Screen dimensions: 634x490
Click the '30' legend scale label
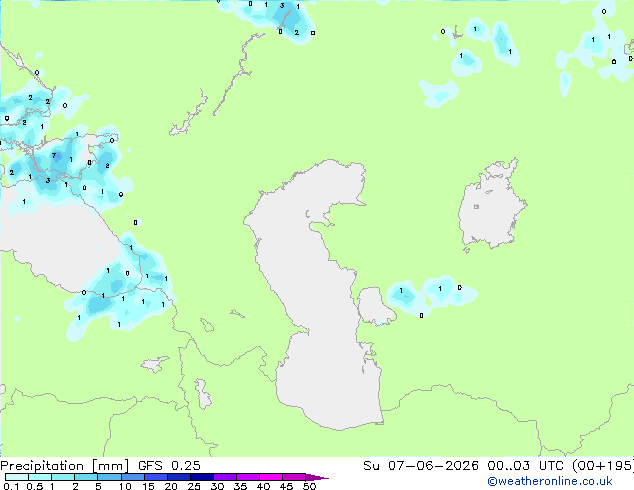point(217,486)
